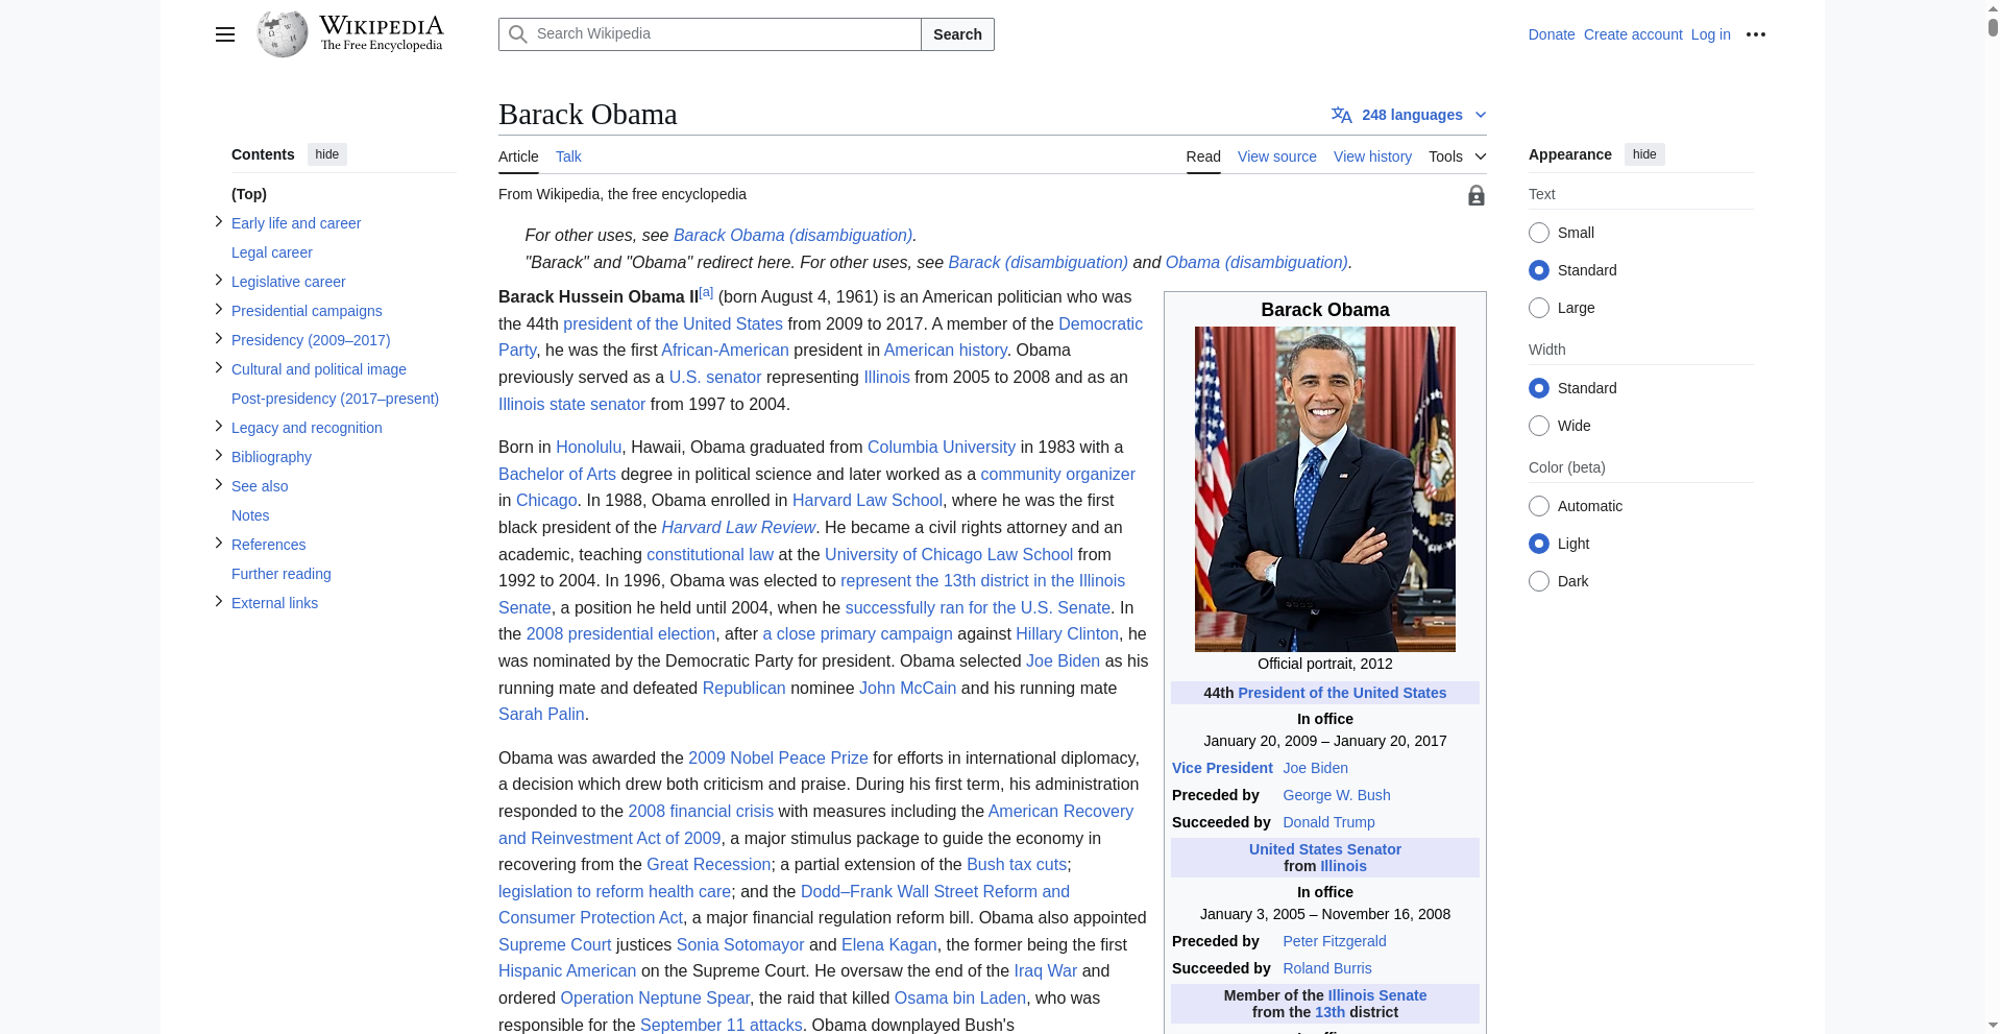
Task: Select Wide width option
Action: tap(1539, 426)
